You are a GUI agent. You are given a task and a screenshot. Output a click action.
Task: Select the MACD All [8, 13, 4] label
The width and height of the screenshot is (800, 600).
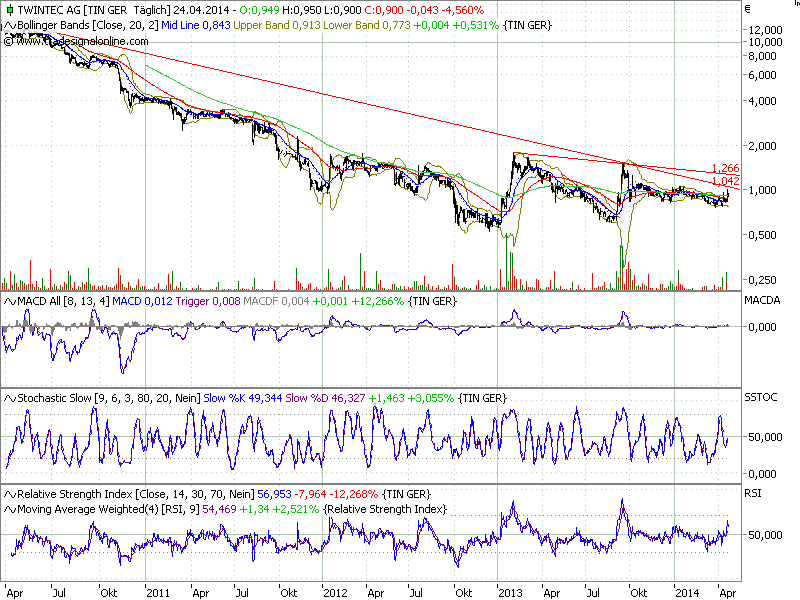pos(63,302)
